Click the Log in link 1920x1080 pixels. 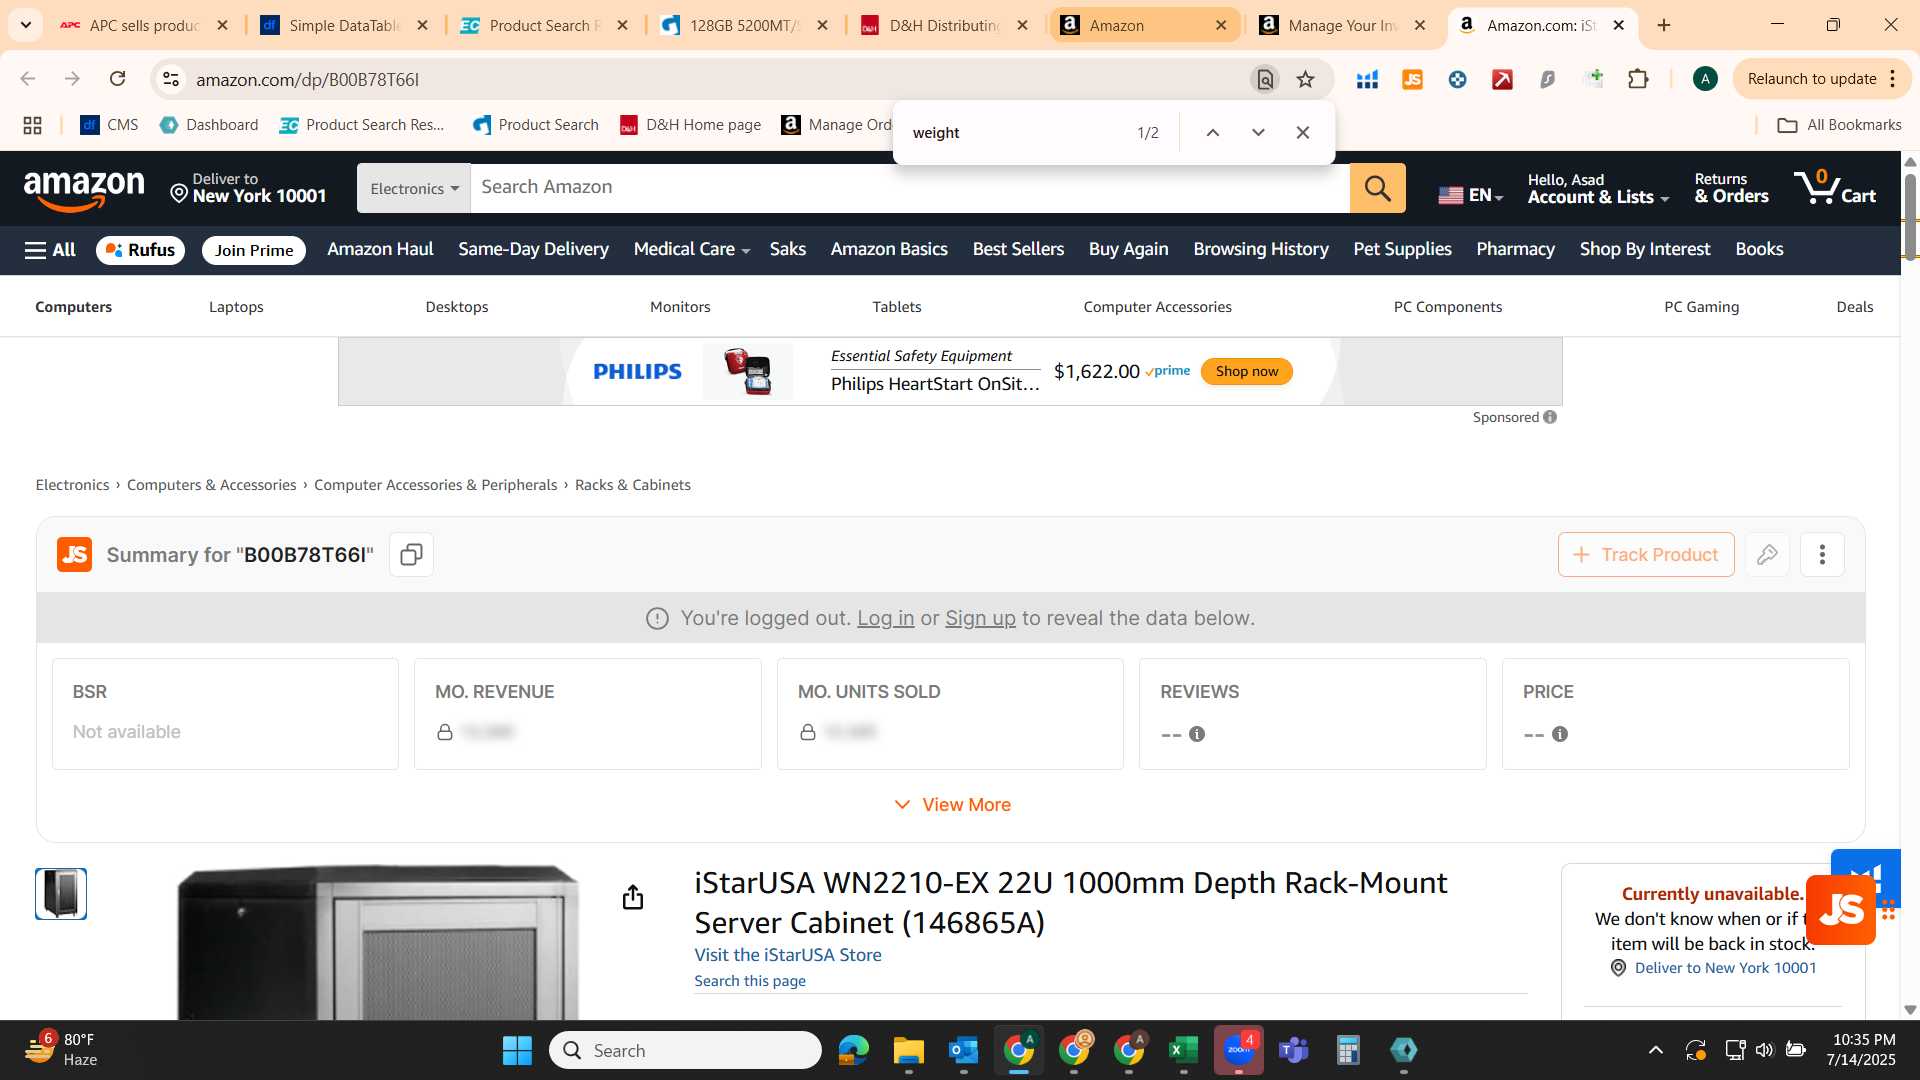tap(885, 618)
